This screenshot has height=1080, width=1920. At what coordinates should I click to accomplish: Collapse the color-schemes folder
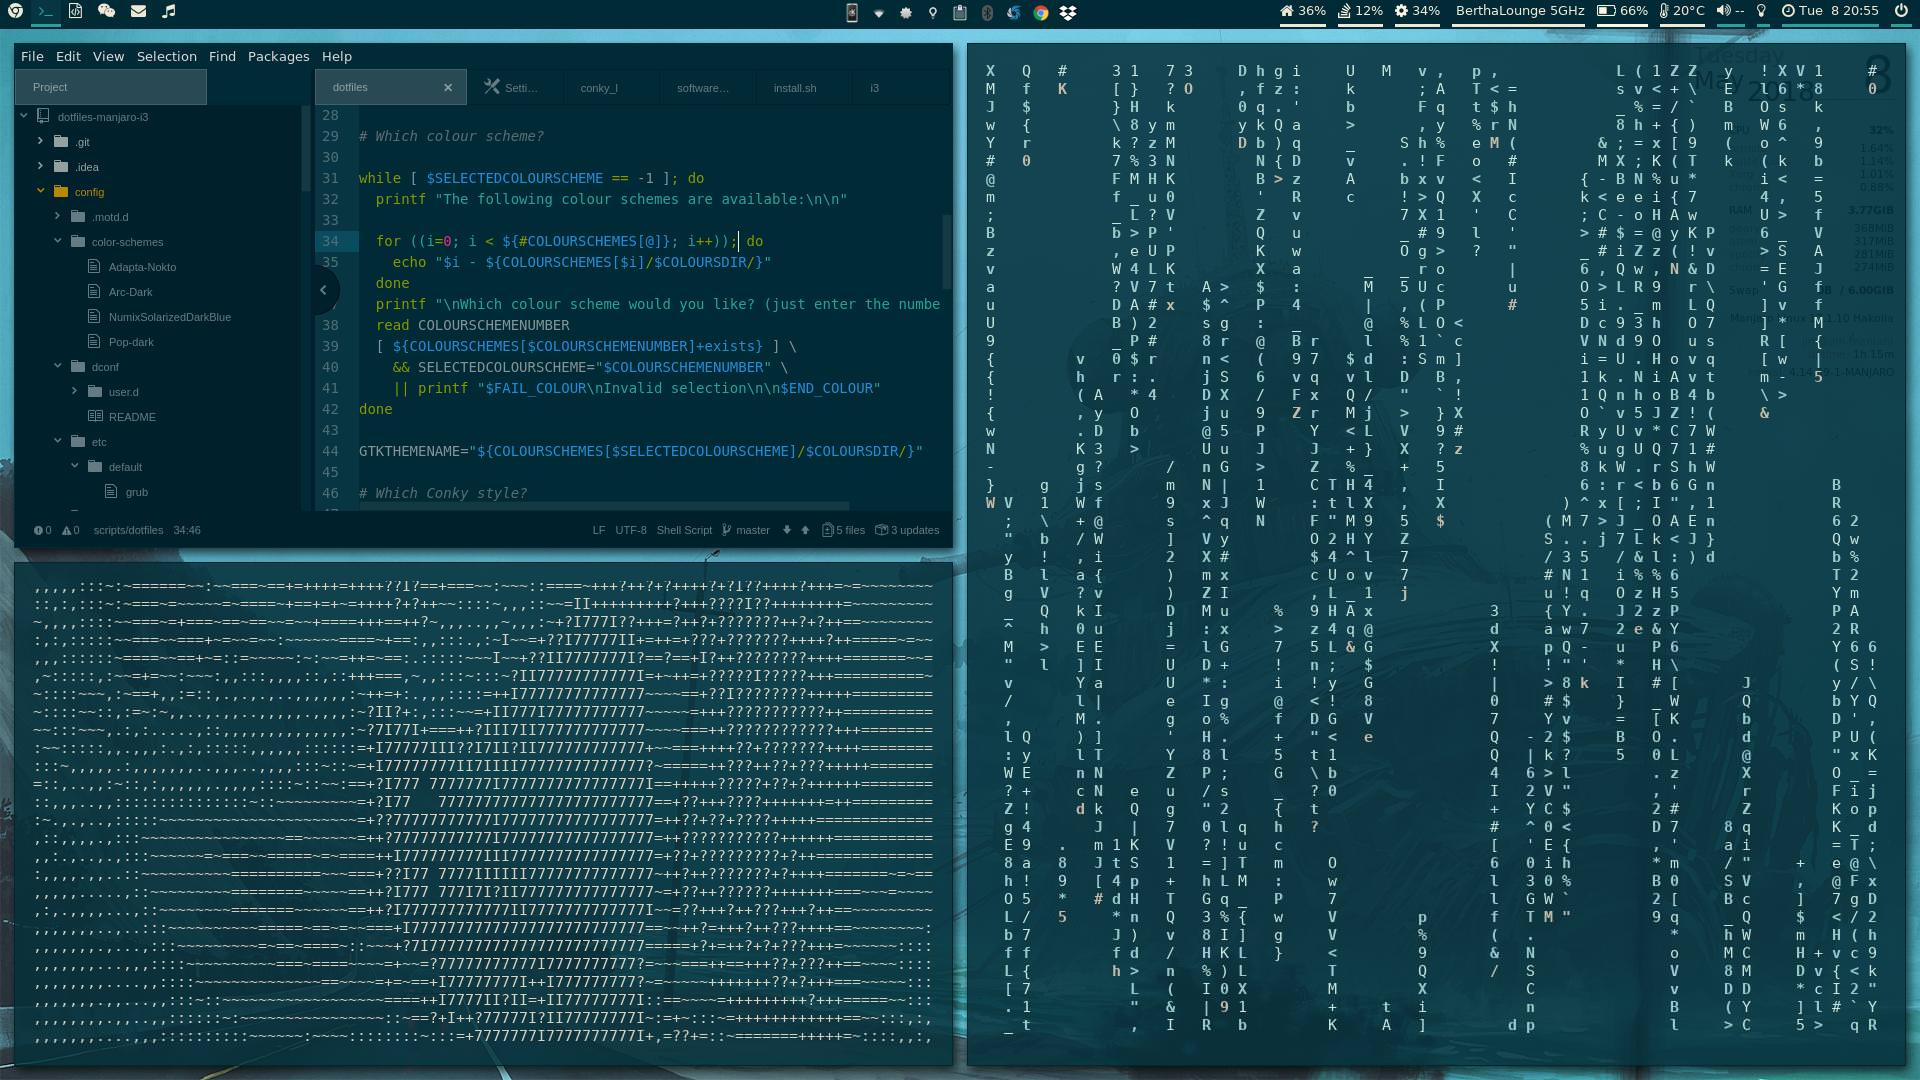[57, 241]
